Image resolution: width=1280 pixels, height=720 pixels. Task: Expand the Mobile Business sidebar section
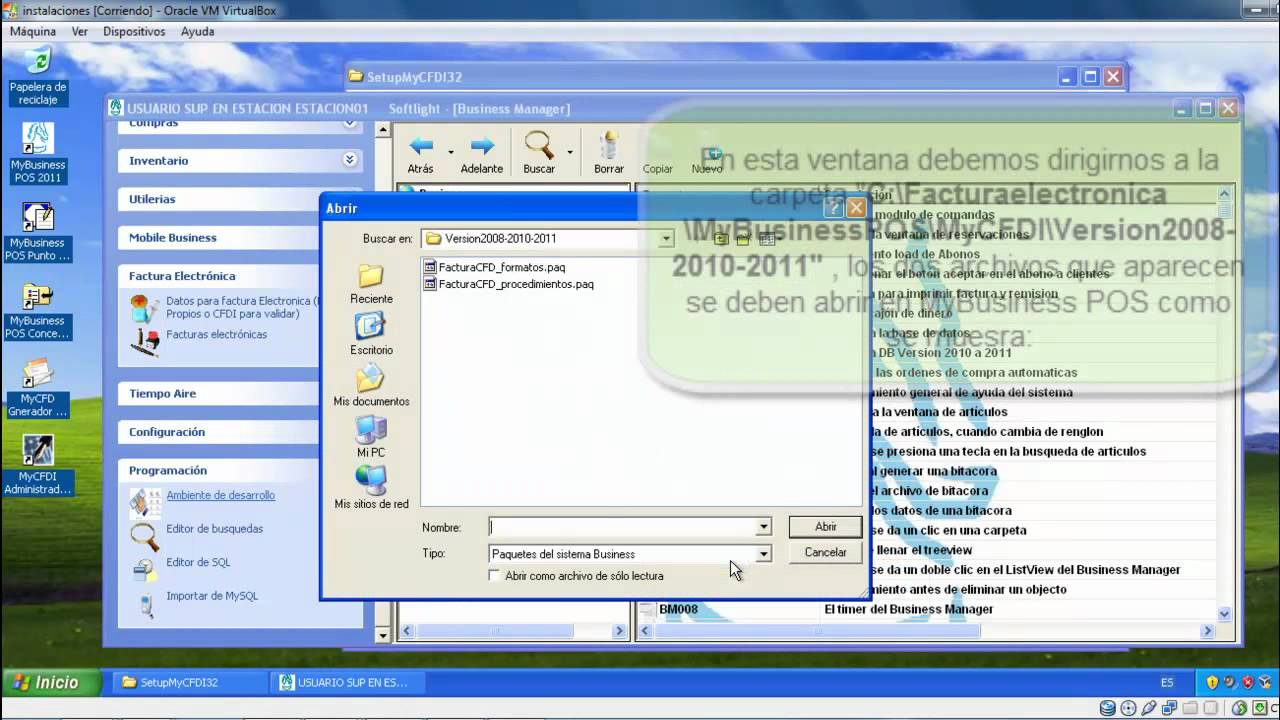pyautogui.click(x=220, y=237)
